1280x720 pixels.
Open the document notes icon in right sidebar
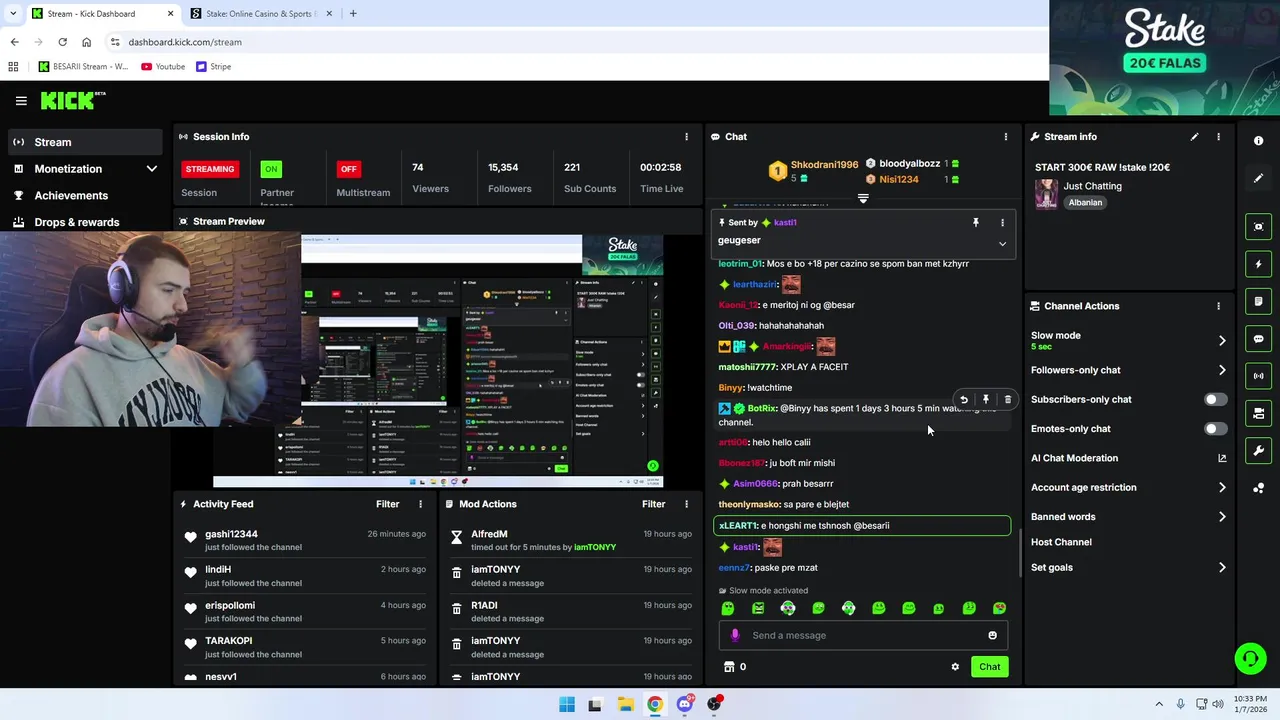click(x=1259, y=301)
